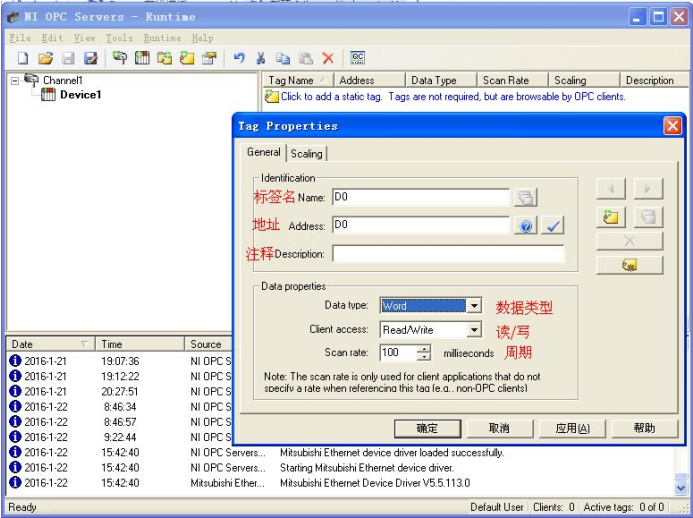Open the Help menu

202,38
